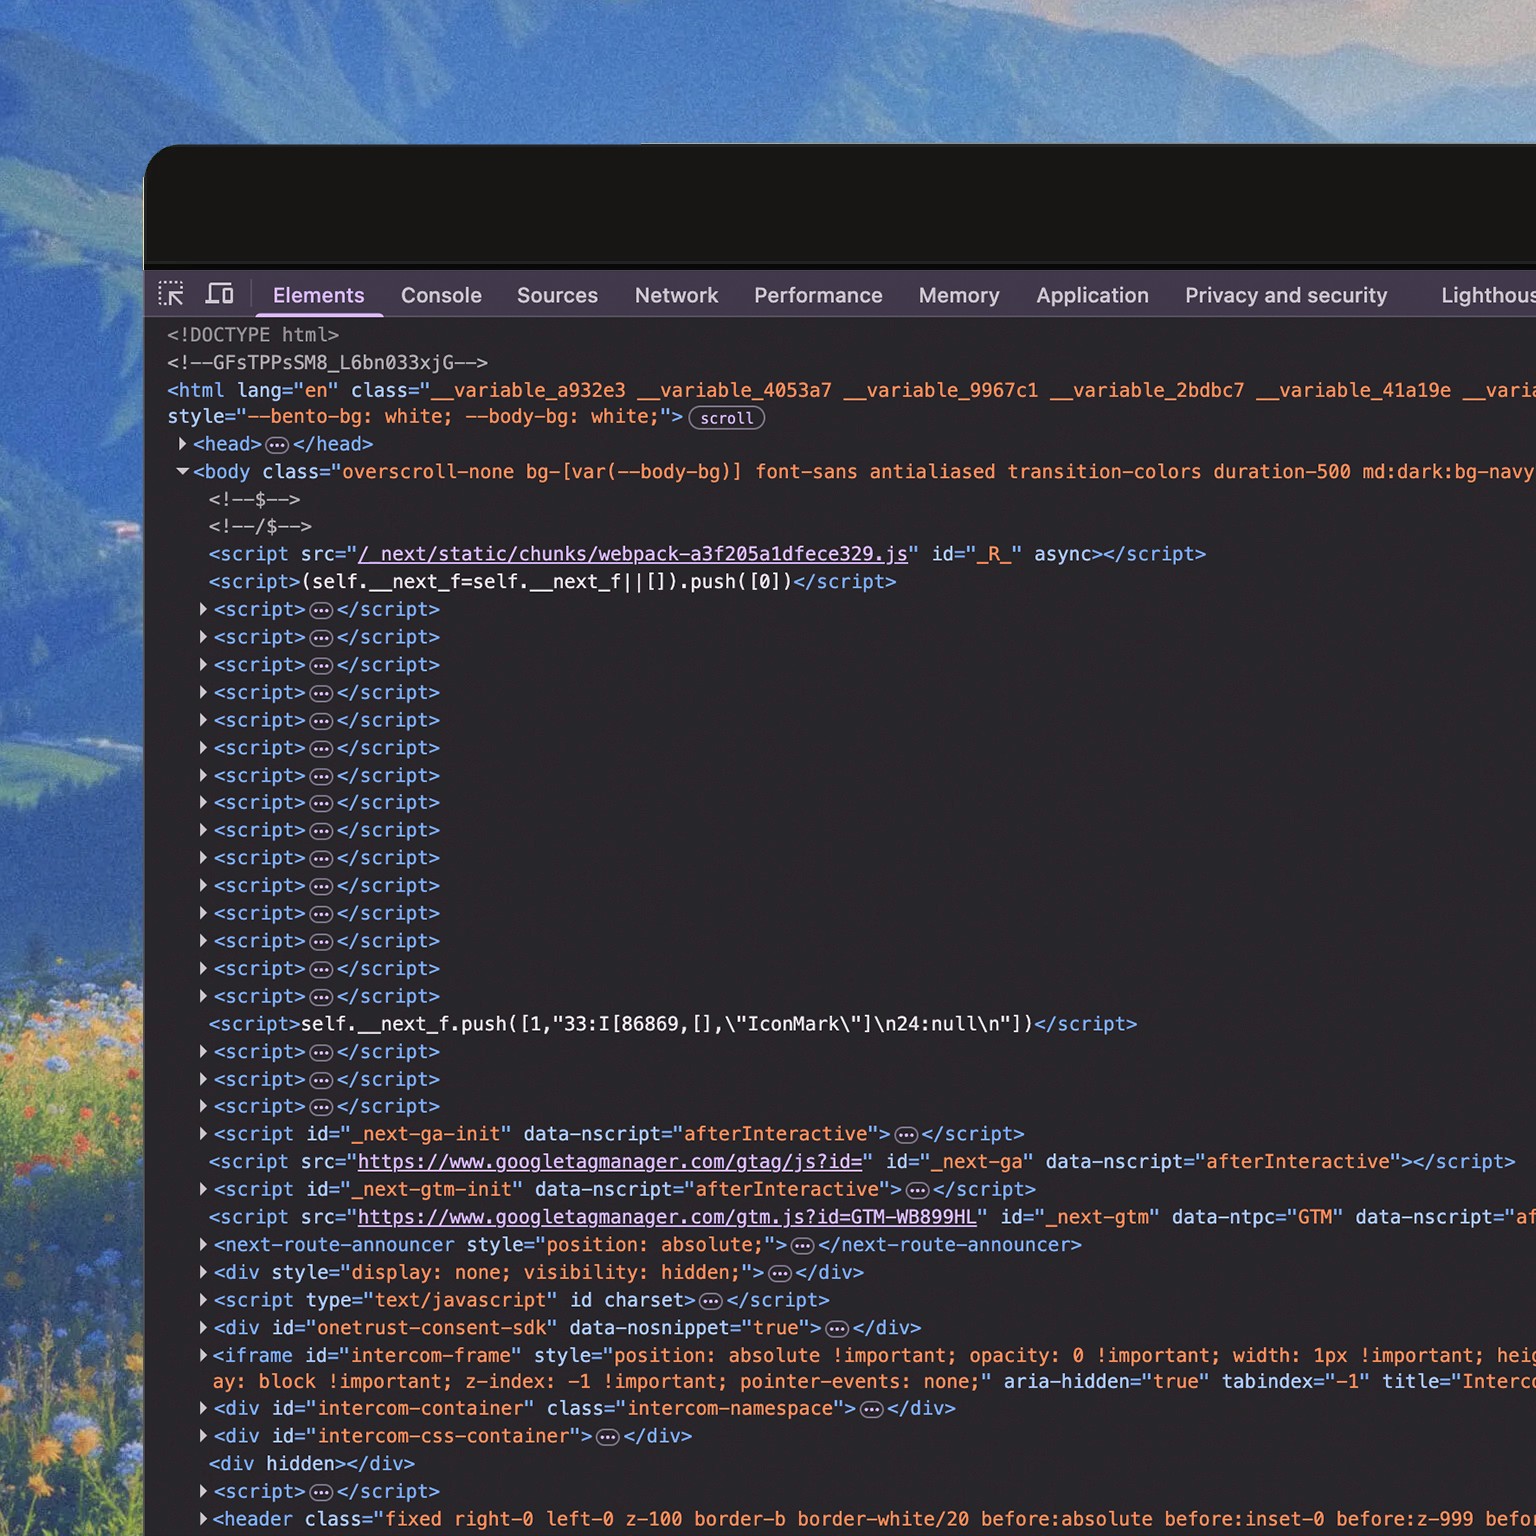Switch to the Memory tab
Image resolution: width=1536 pixels, height=1536 pixels.
[959, 295]
